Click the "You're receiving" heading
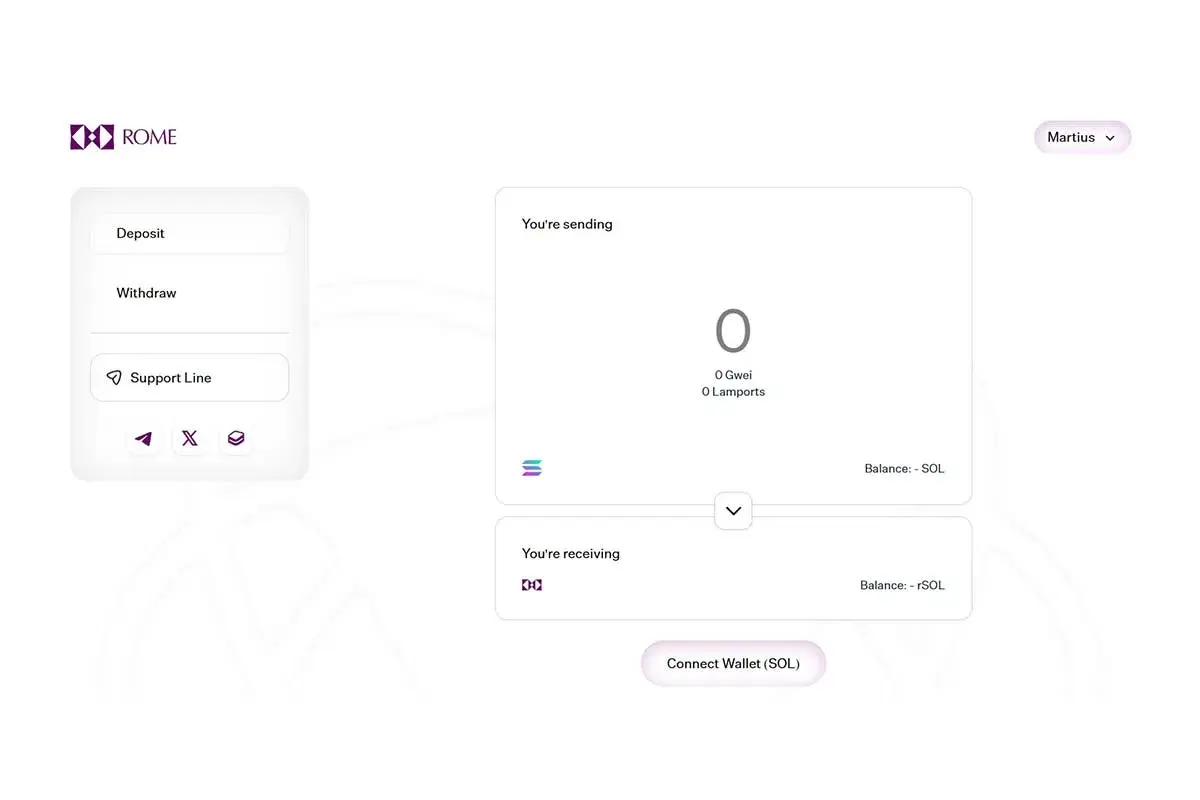Viewport: 1200px width, 800px height. pyautogui.click(x=571, y=553)
